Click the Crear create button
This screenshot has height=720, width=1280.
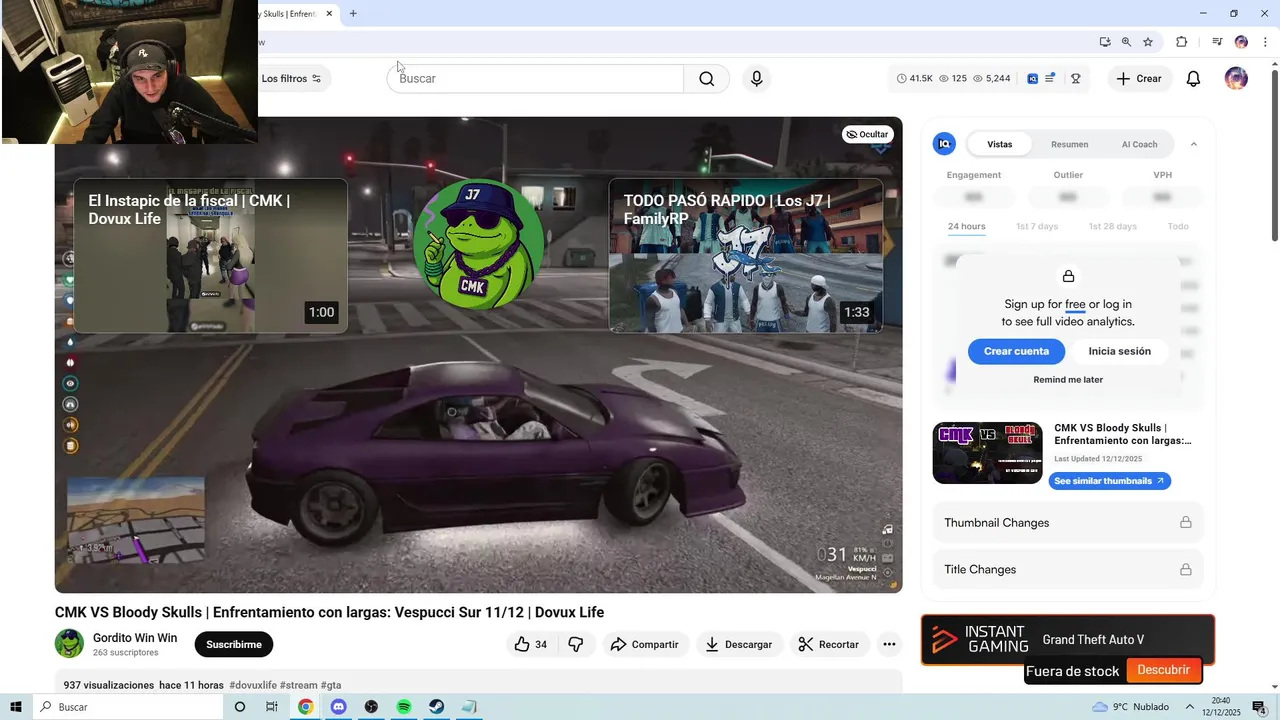pos(1139,79)
